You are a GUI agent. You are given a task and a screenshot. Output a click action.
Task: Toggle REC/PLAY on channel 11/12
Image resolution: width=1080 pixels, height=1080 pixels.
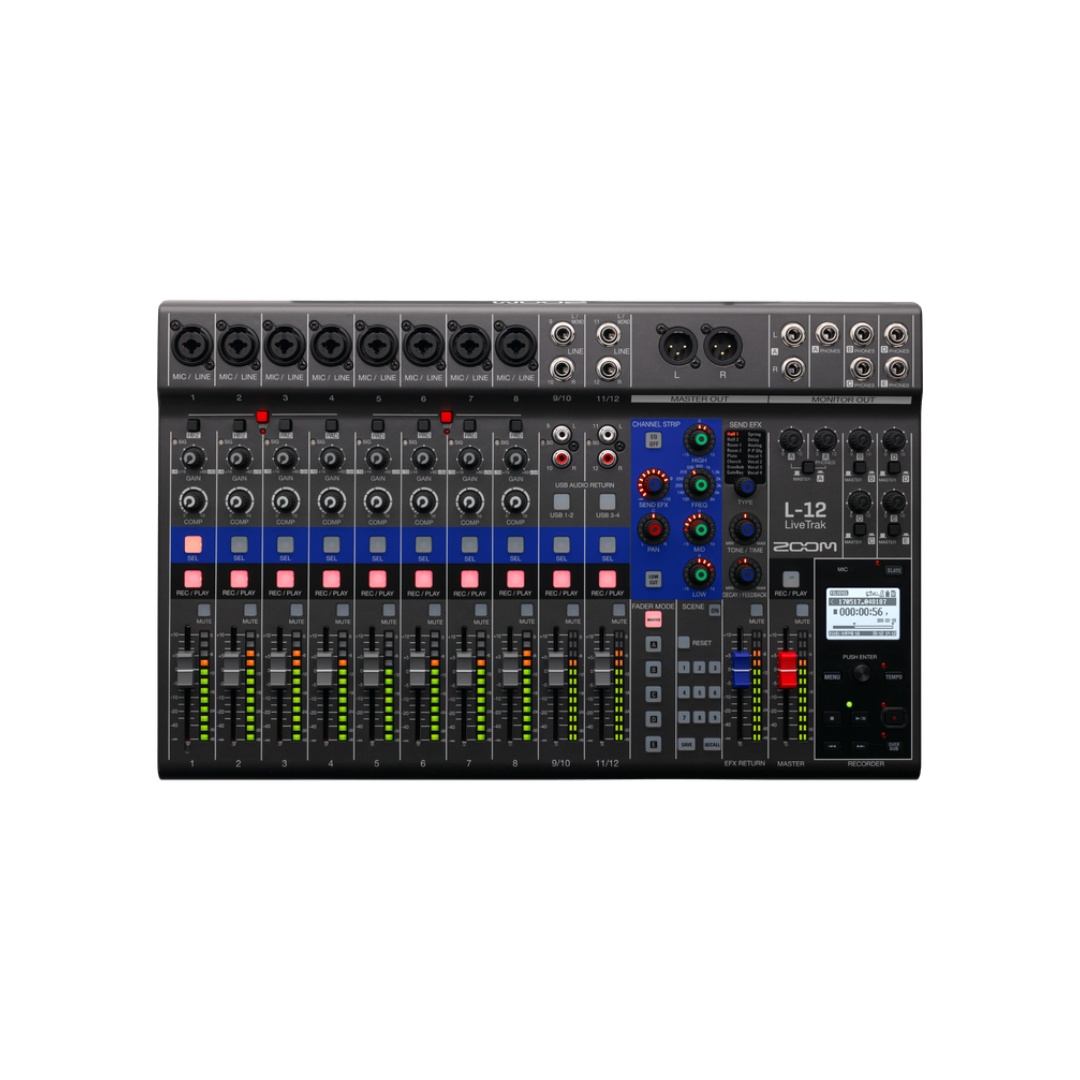tap(608, 579)
